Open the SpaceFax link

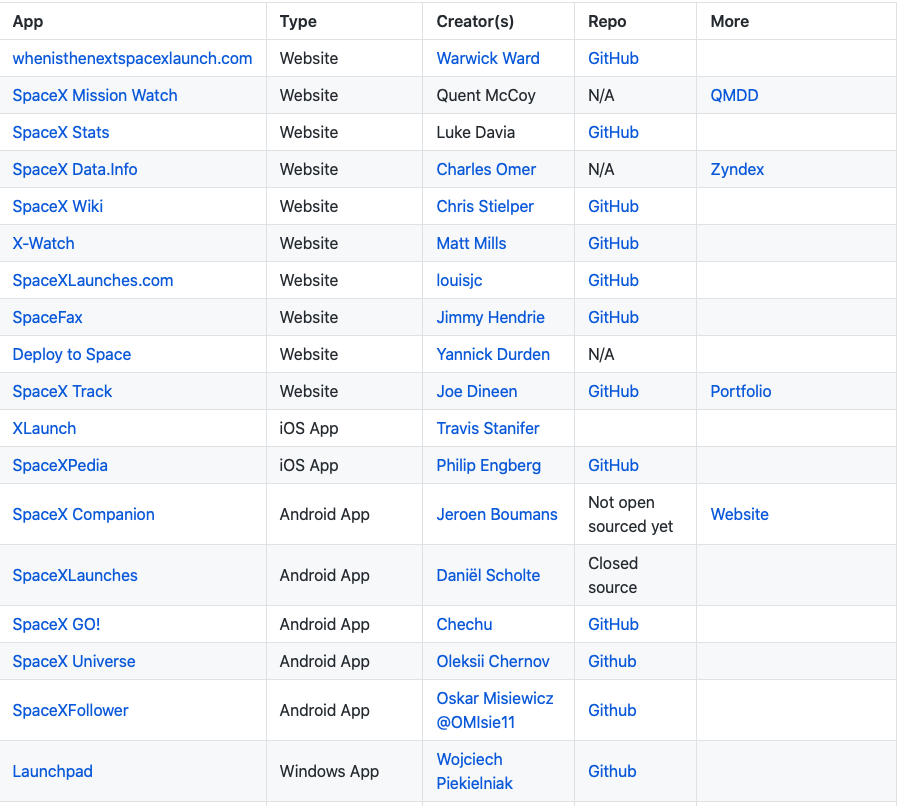[47, 317]
